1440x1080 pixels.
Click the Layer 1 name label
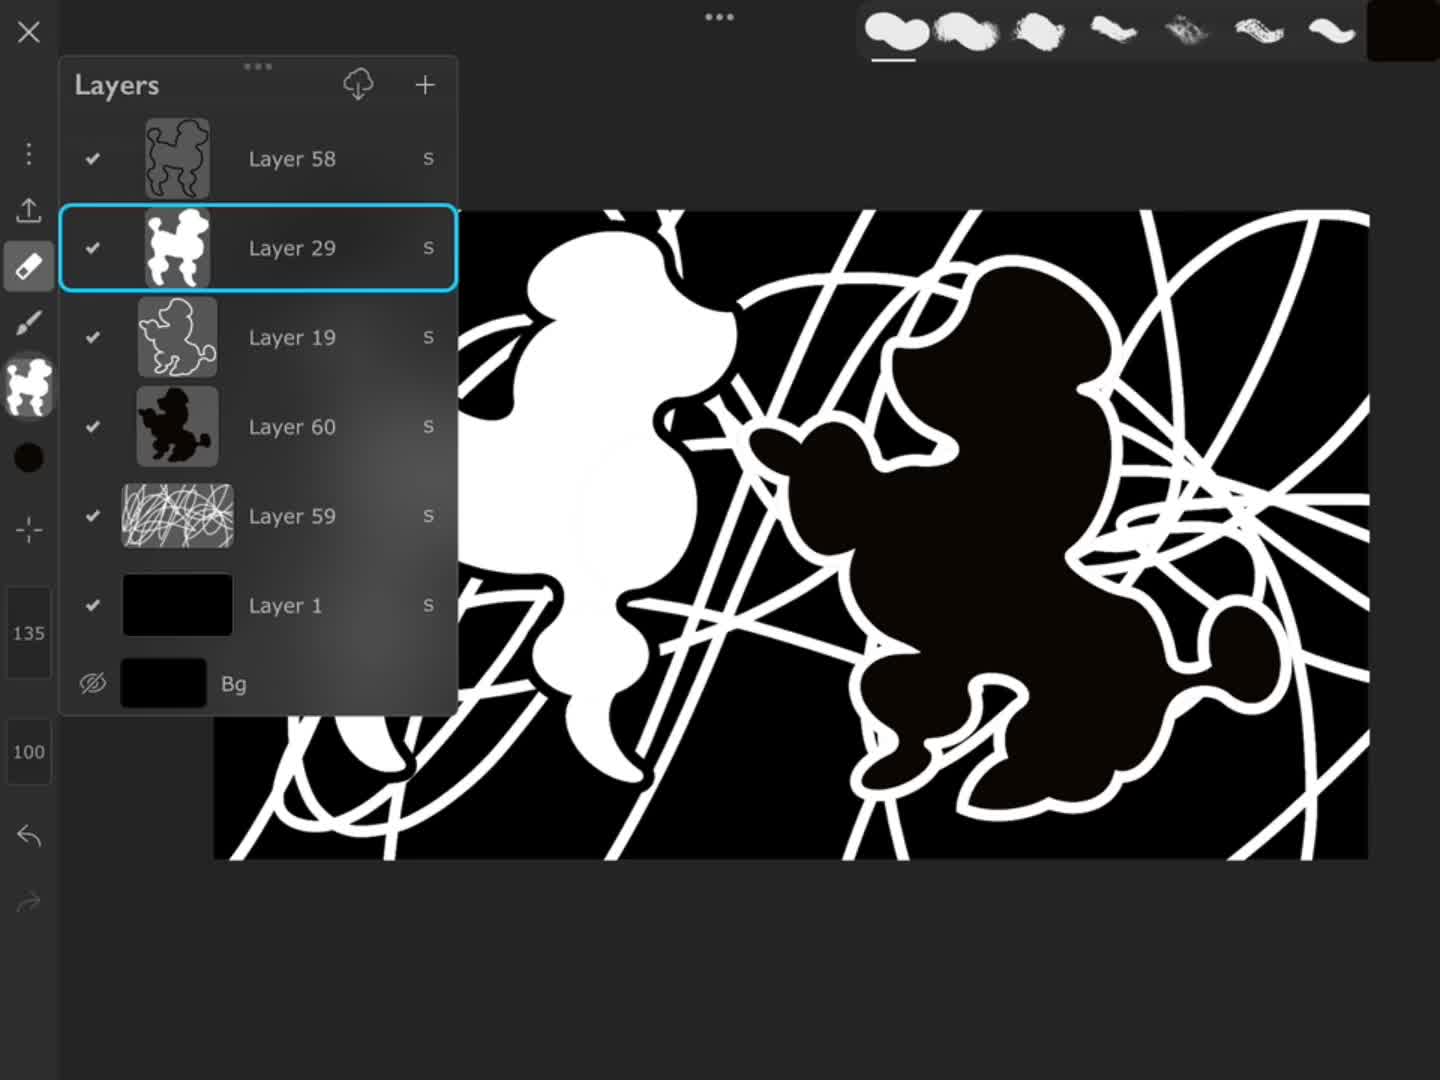[285, 606]
